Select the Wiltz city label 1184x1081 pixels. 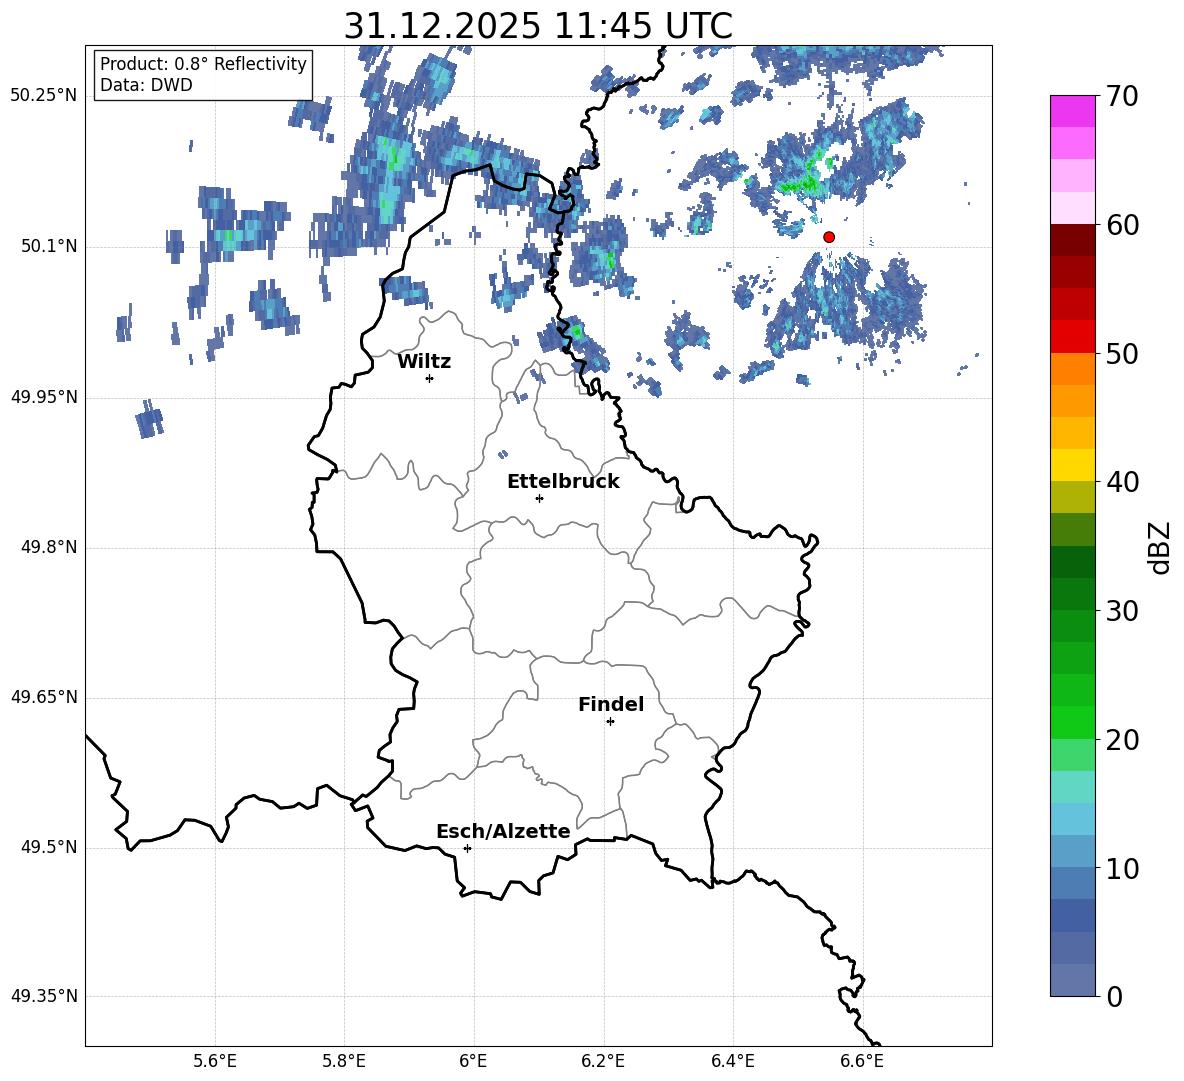tap(424, 362)
